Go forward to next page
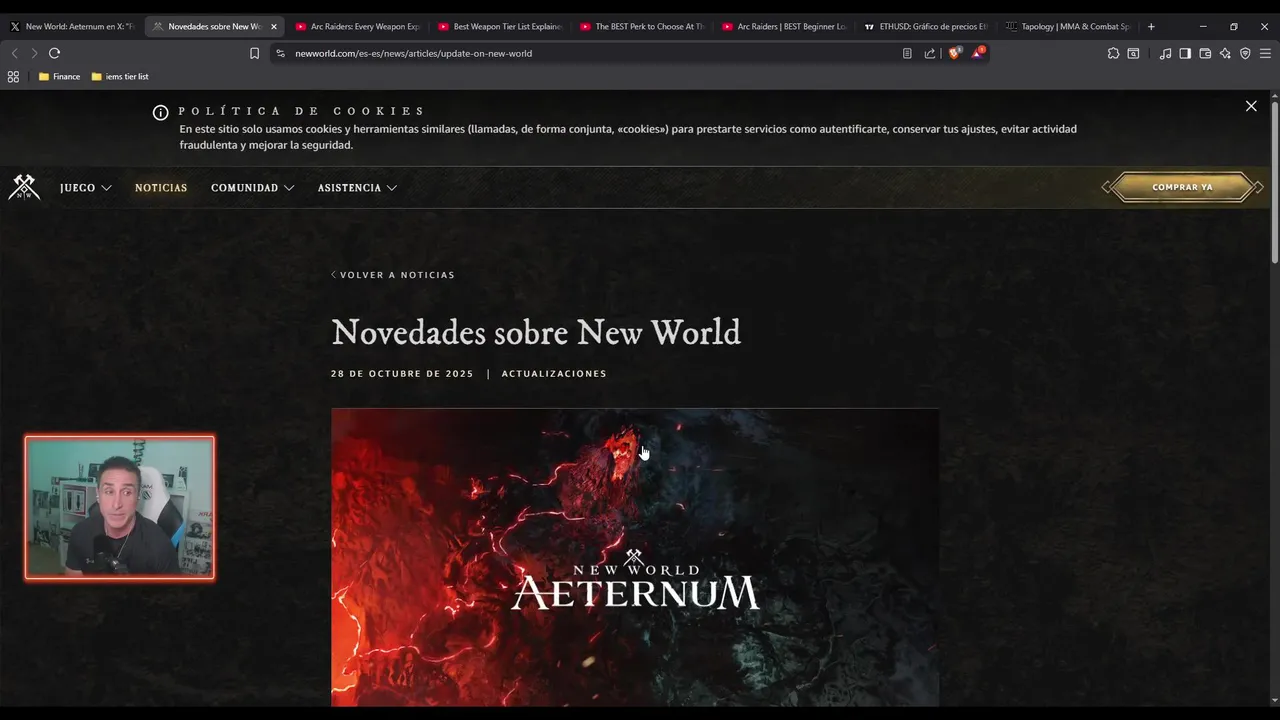The image size is (1280, 720). [34, 53]
